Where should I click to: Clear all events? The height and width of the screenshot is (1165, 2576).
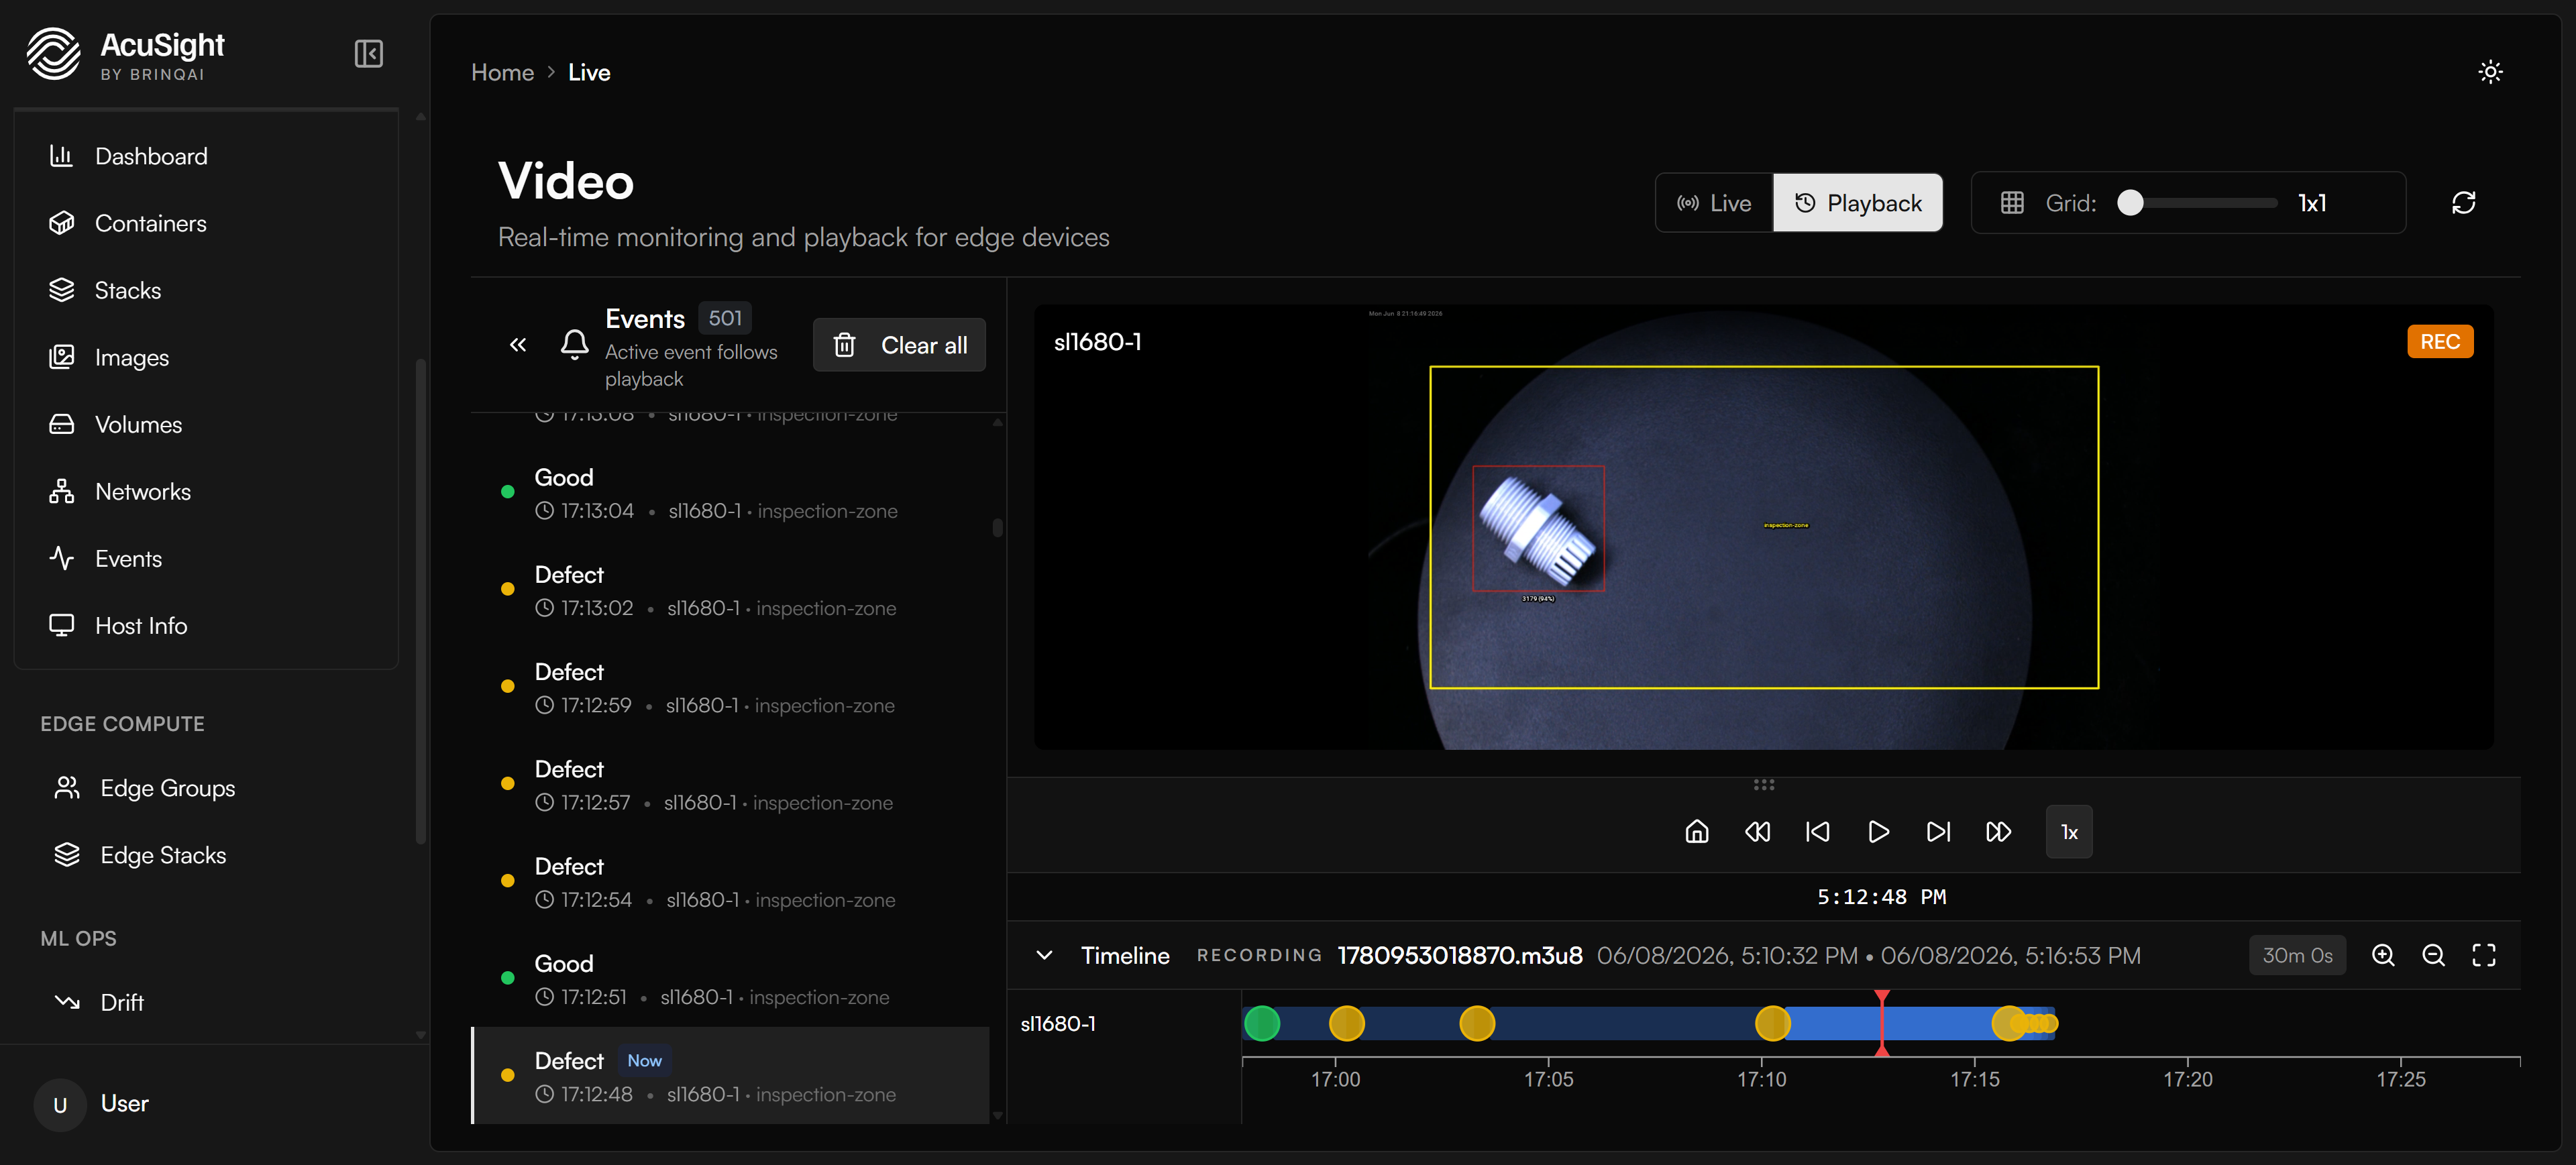point(899,345)
